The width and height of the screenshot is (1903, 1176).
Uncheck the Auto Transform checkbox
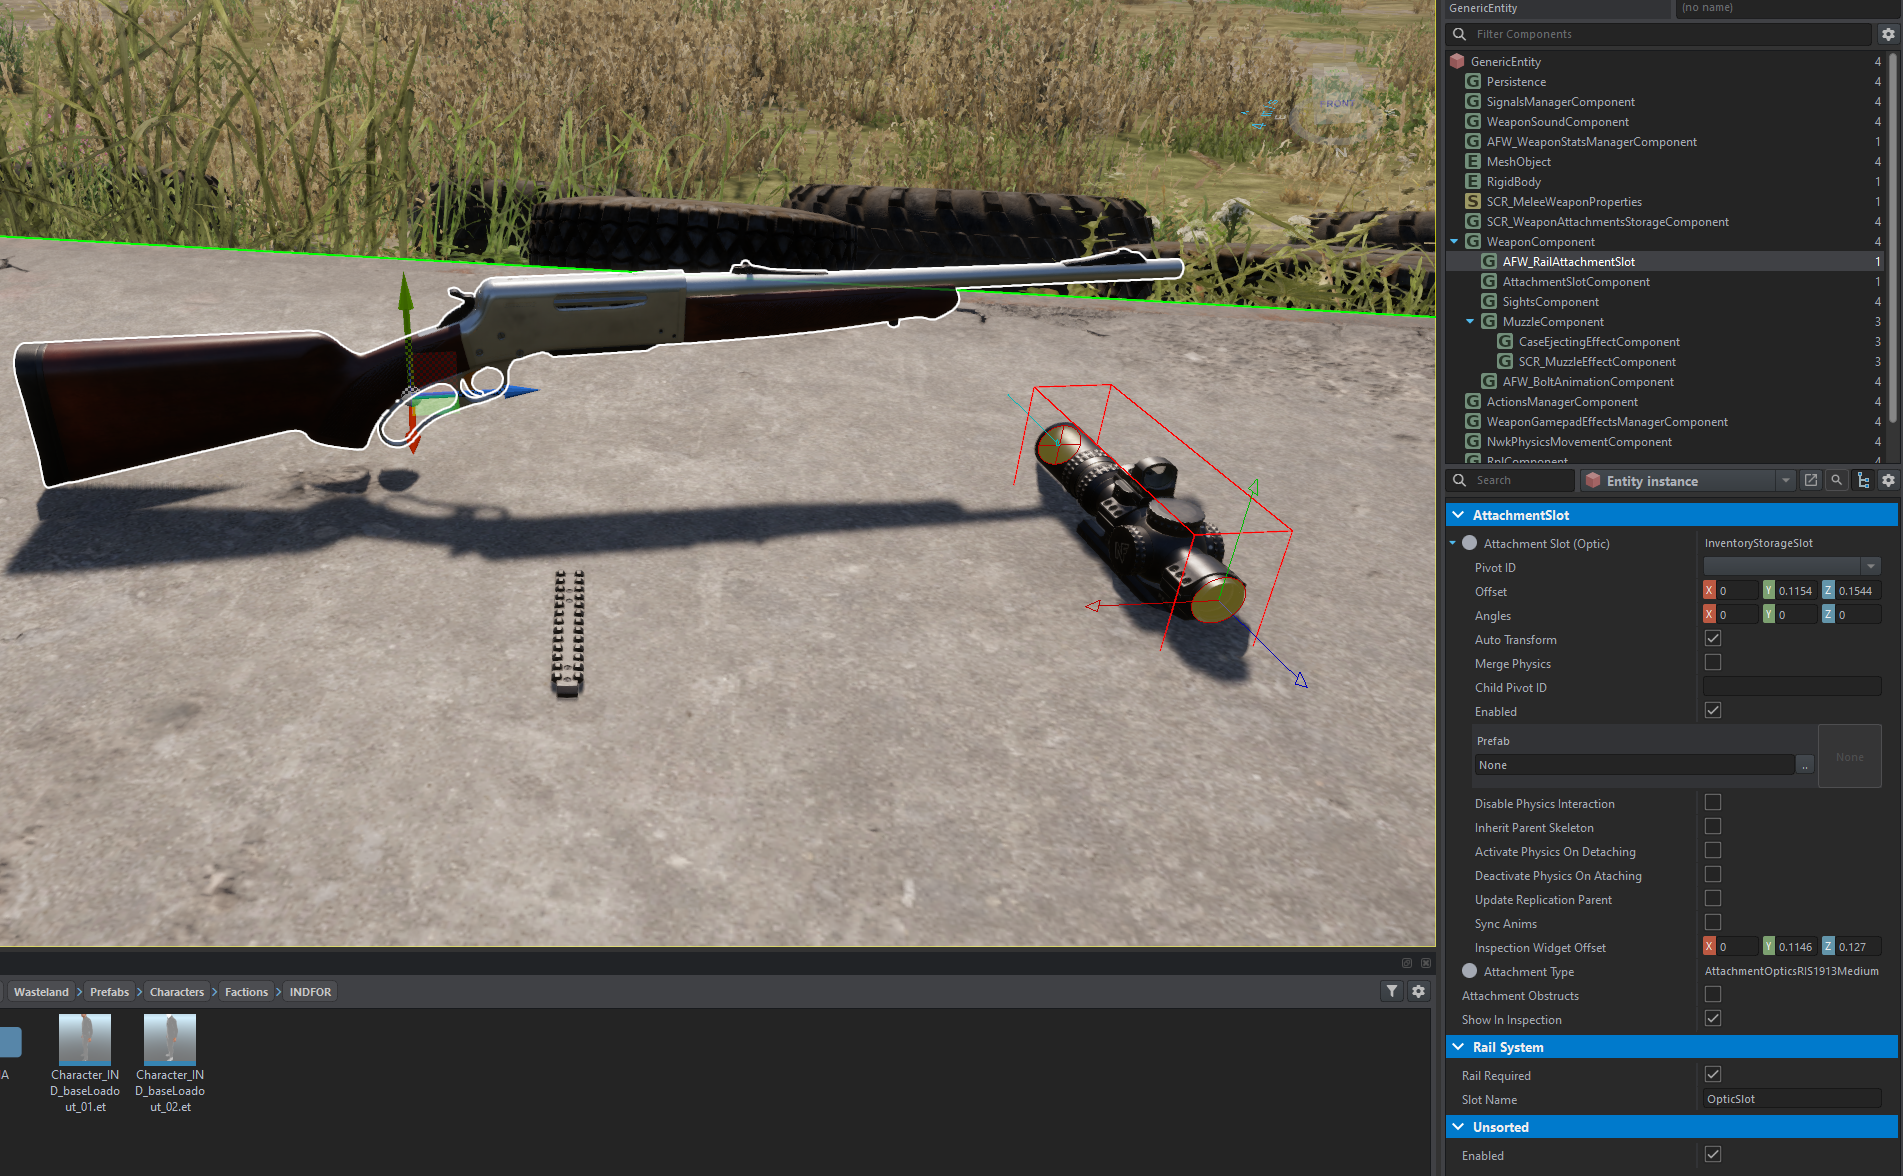[1712, 639]
